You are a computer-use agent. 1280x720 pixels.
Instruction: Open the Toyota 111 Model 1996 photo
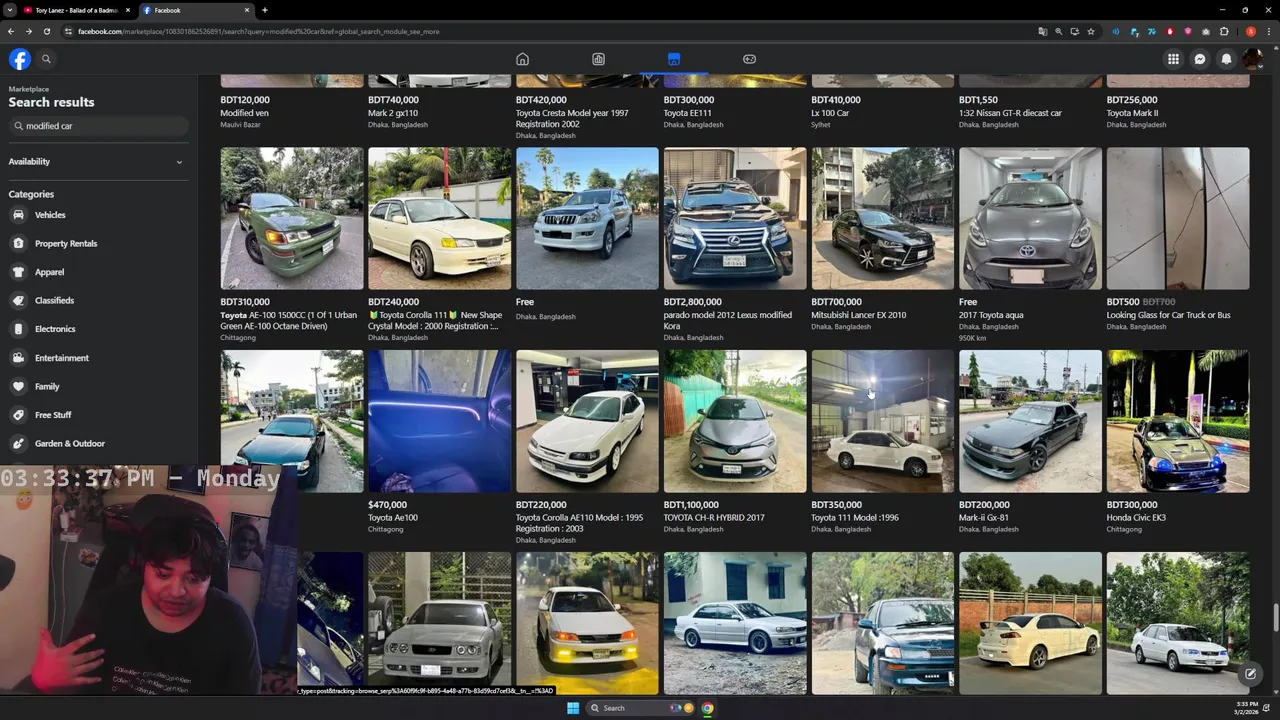[x=882, y=421]
